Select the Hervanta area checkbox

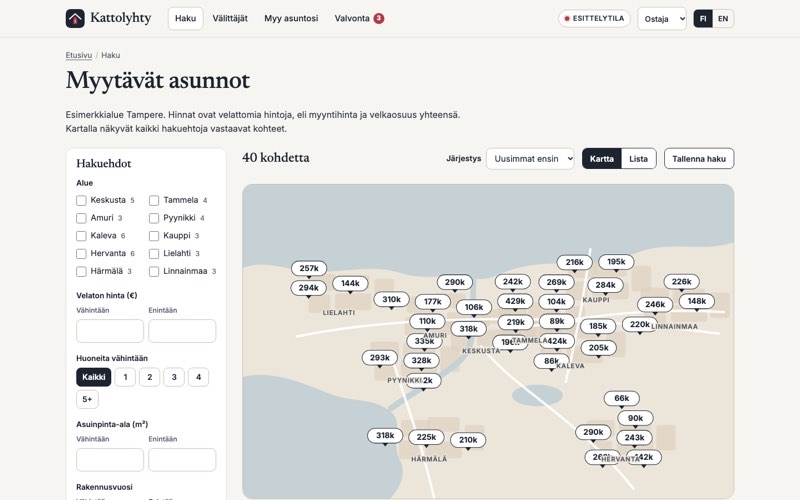pos(81,254)
